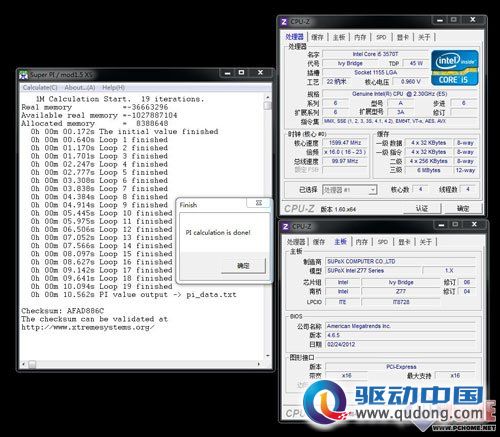Open the About...(A) menu in Super PI

click(x=80, y=88)
